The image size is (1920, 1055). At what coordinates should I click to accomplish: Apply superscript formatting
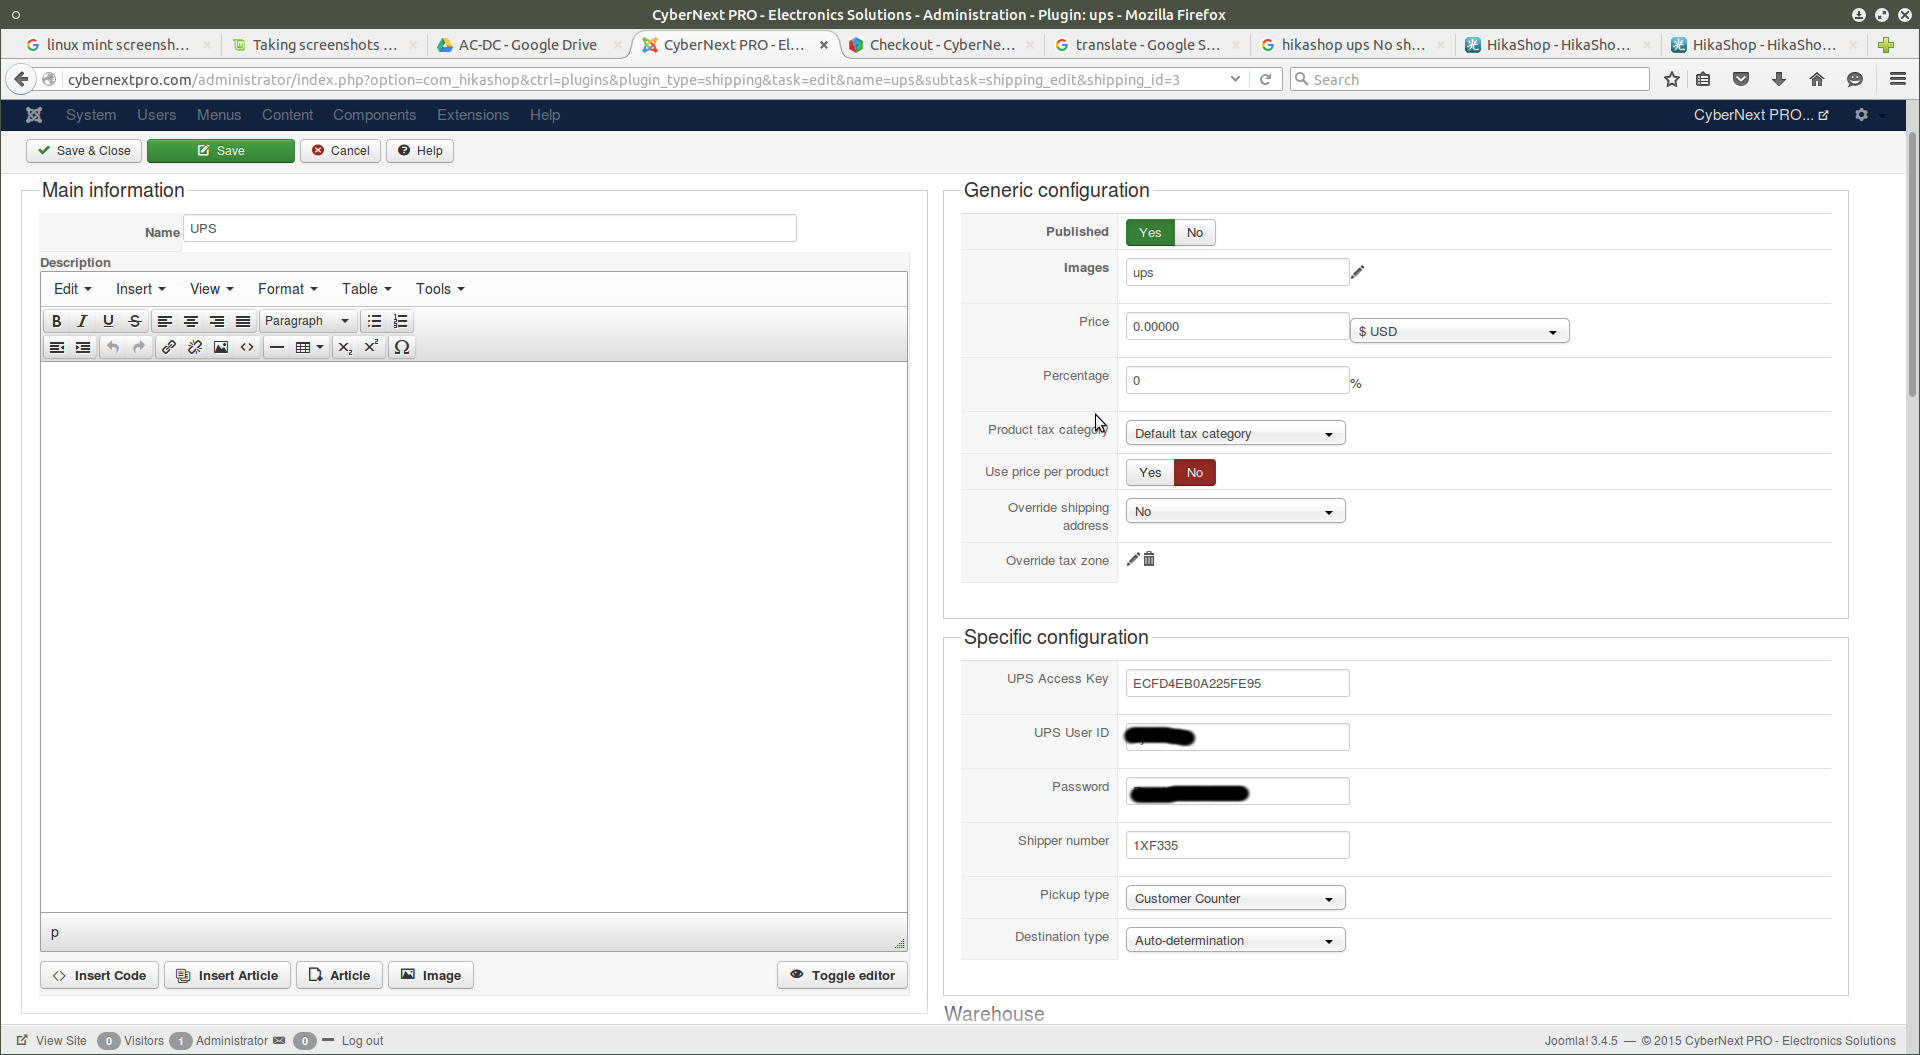click(371, 347)
